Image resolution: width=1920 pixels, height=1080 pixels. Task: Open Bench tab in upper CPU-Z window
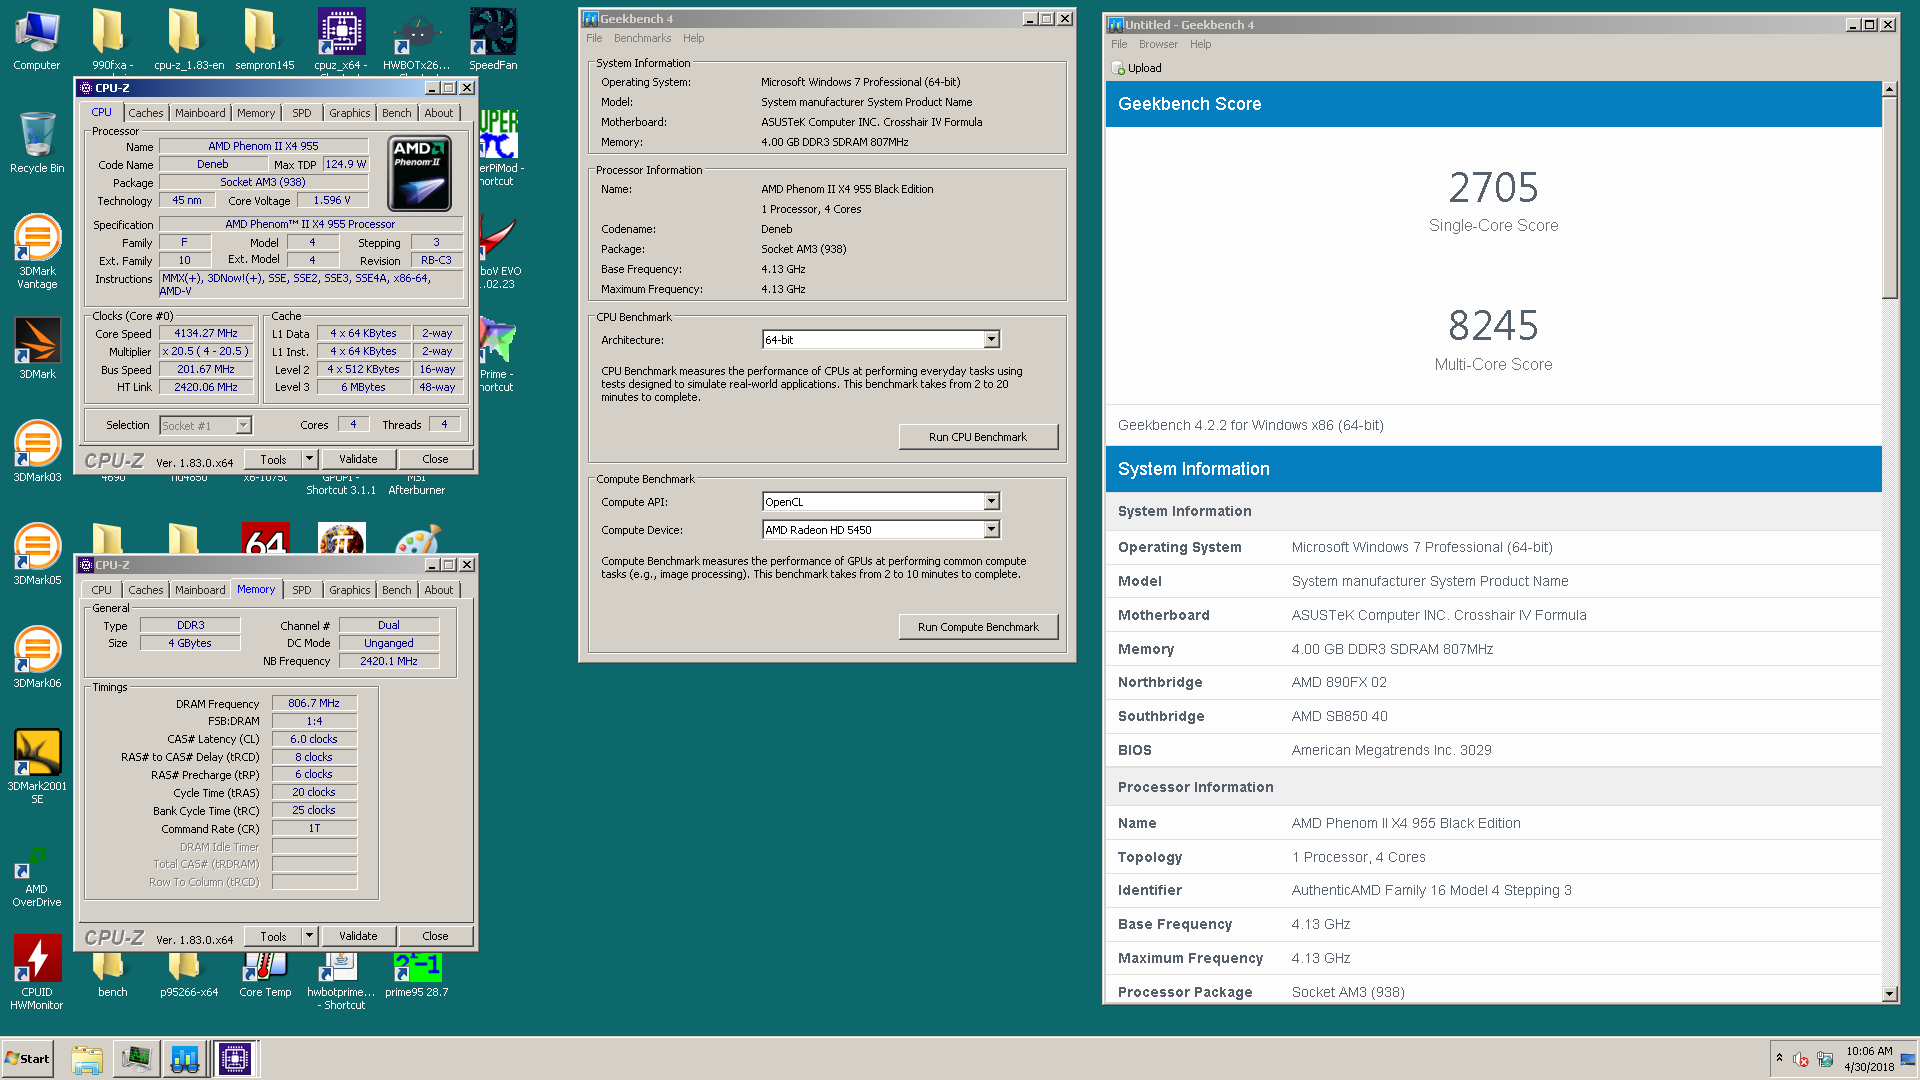pos(397,113)
